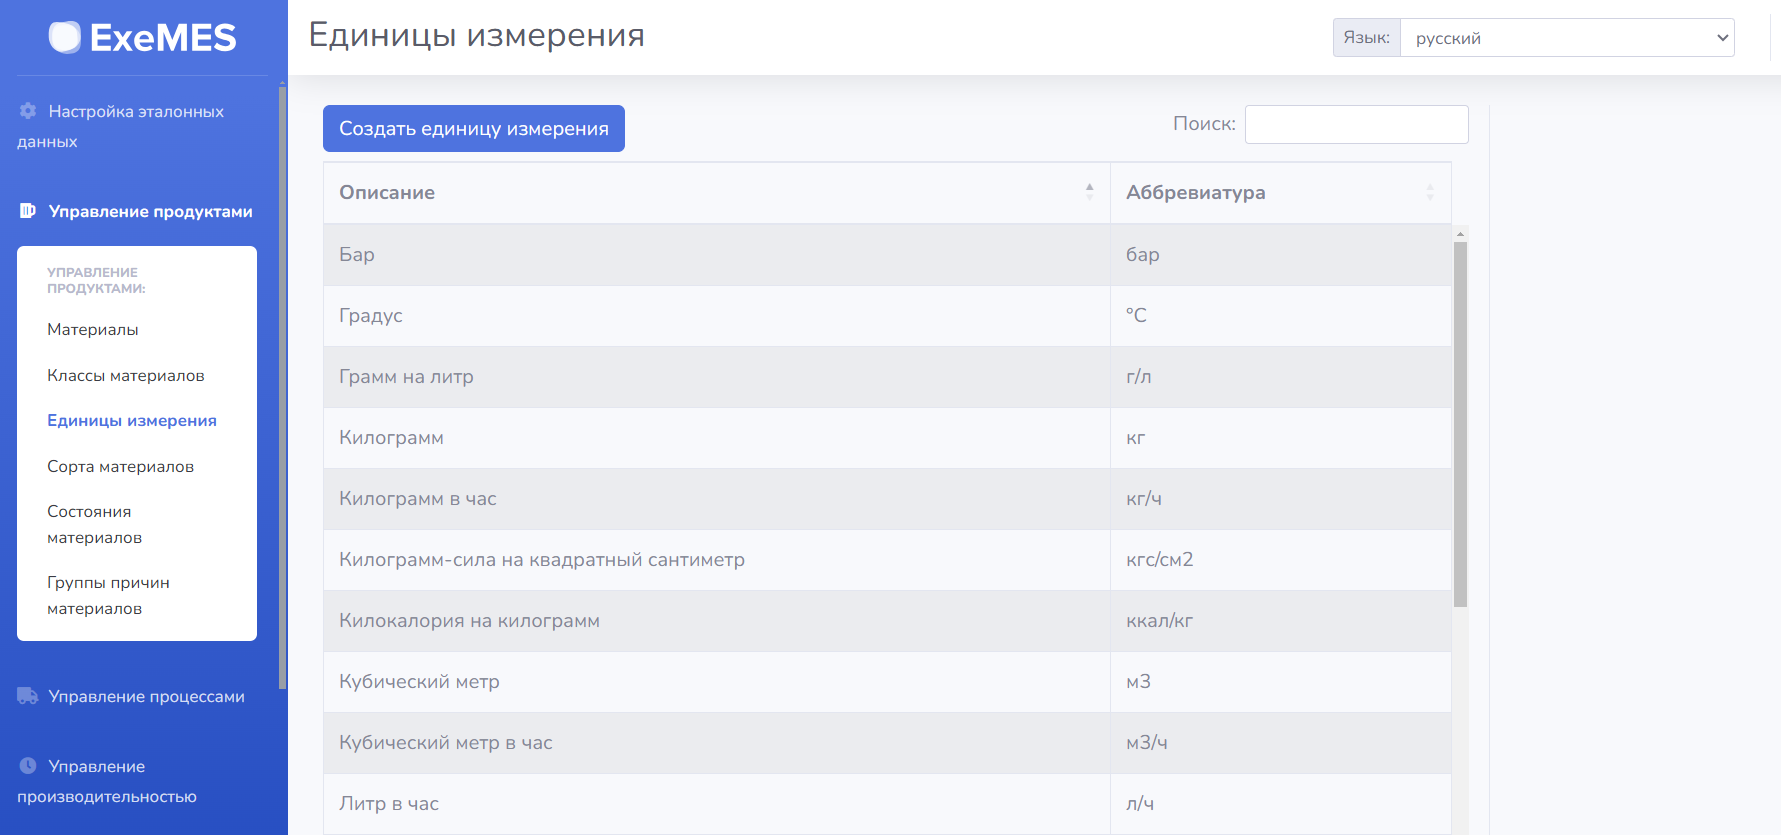This screenshot has width=1781, height=835.
Task: Collapse the Управление продуктами section
Action: click(150, 212)
